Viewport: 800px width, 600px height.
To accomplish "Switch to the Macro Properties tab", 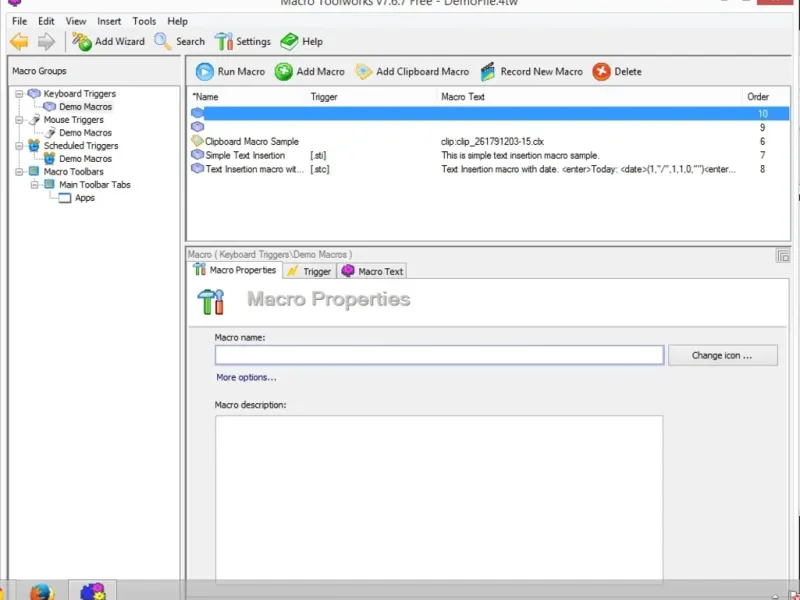I will (x=235, y=270).
